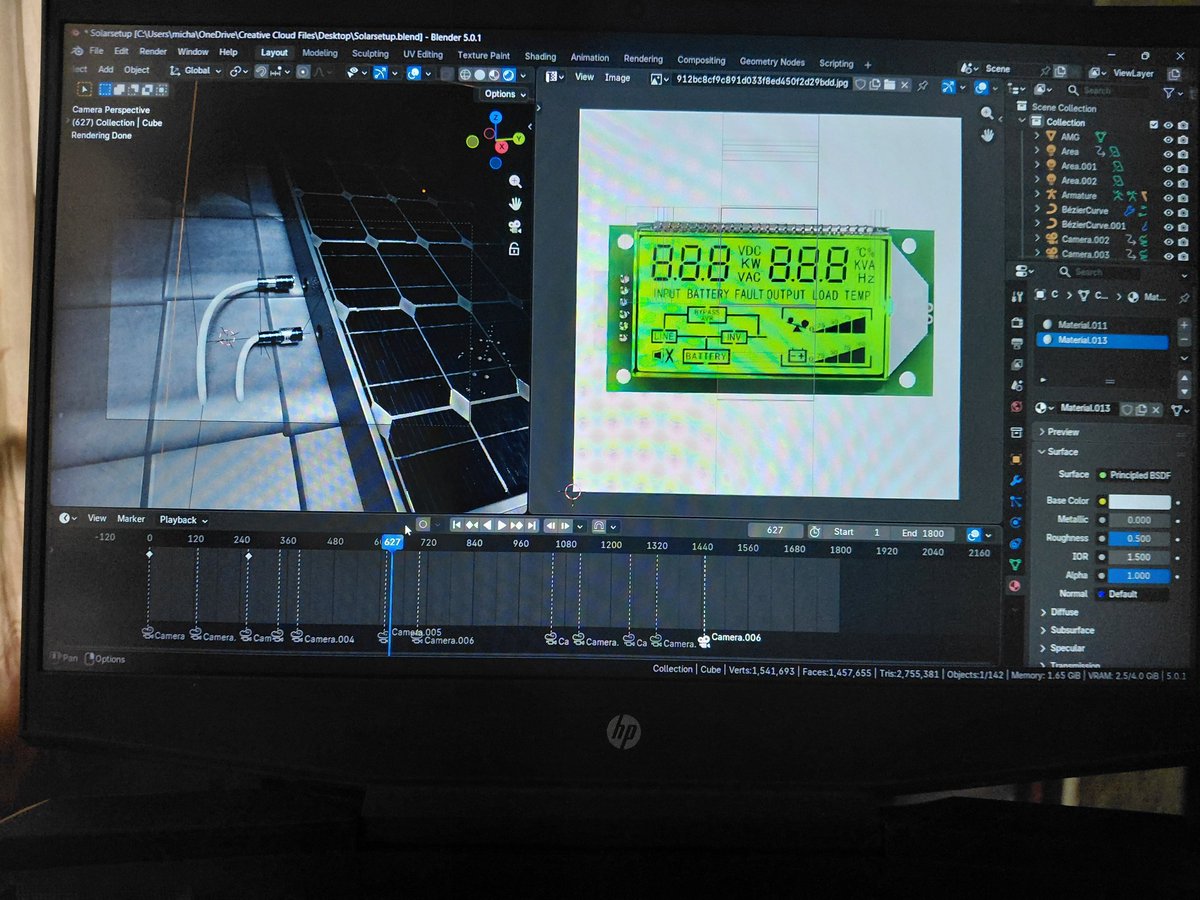Open the File menu
The image size is (1200, 900).
96,51
